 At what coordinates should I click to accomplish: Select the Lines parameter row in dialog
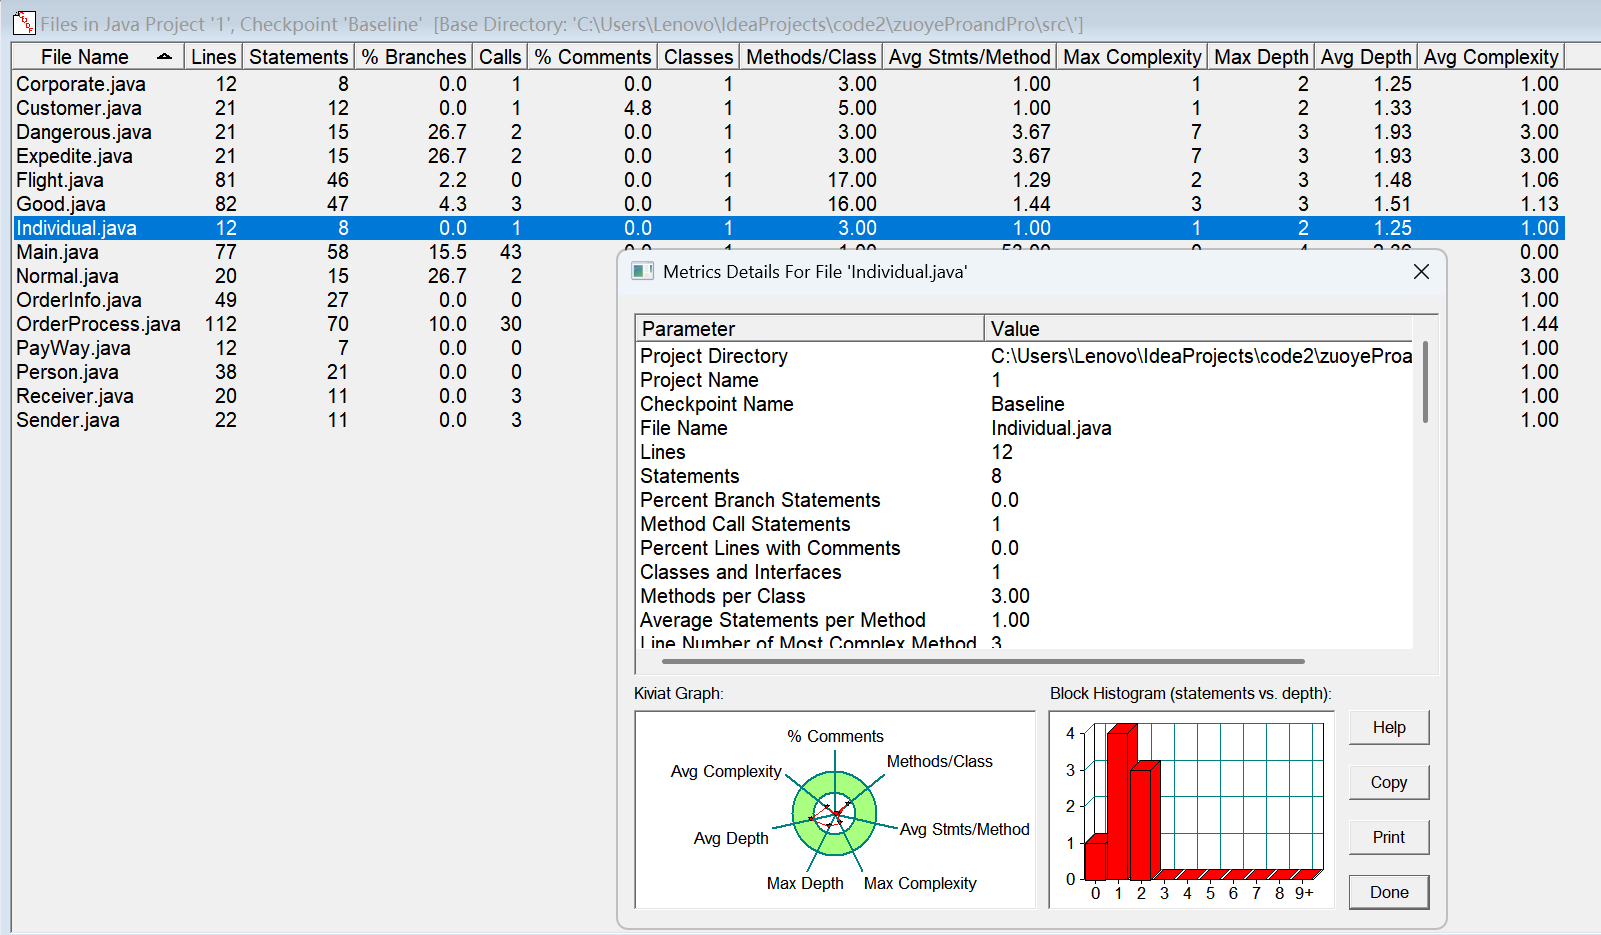pos(1025,452)
